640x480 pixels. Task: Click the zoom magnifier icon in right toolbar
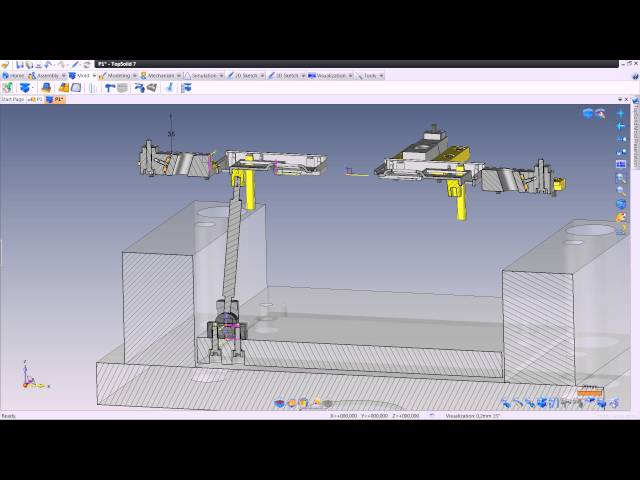[x=621, y=177]
